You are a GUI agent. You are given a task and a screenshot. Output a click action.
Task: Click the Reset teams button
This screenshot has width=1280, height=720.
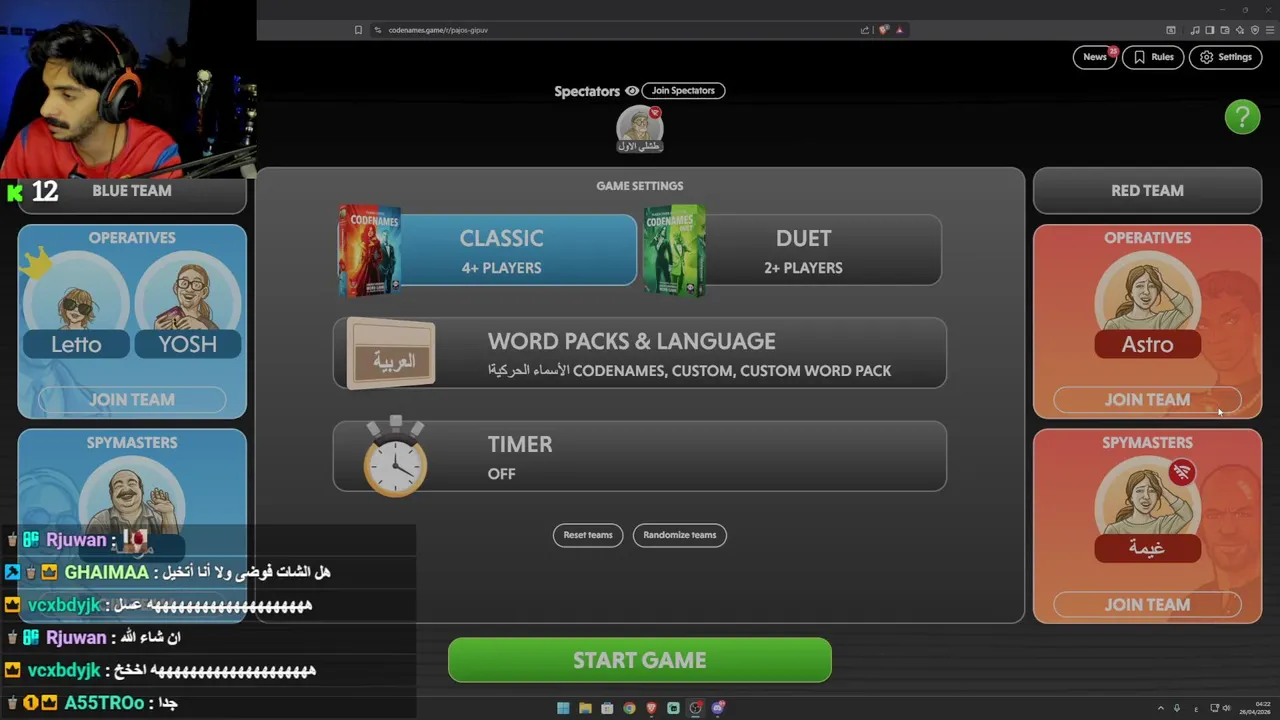588,535
